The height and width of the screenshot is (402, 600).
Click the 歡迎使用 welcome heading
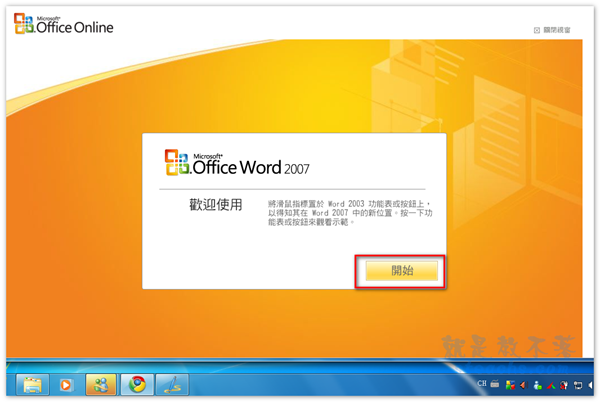(215, 205)
